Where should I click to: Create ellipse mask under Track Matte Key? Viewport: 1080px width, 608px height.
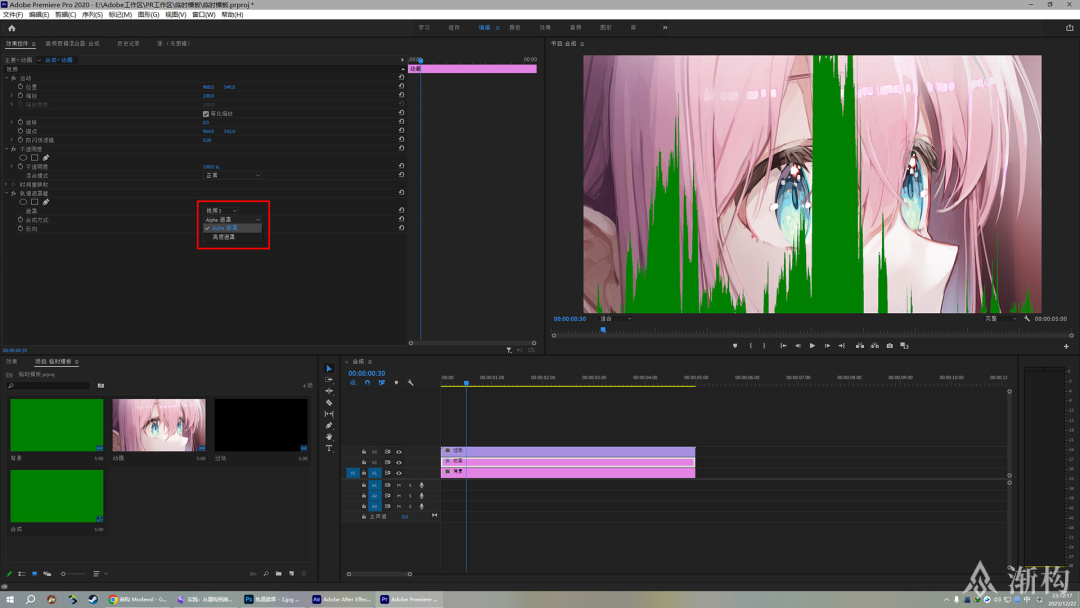23,202
